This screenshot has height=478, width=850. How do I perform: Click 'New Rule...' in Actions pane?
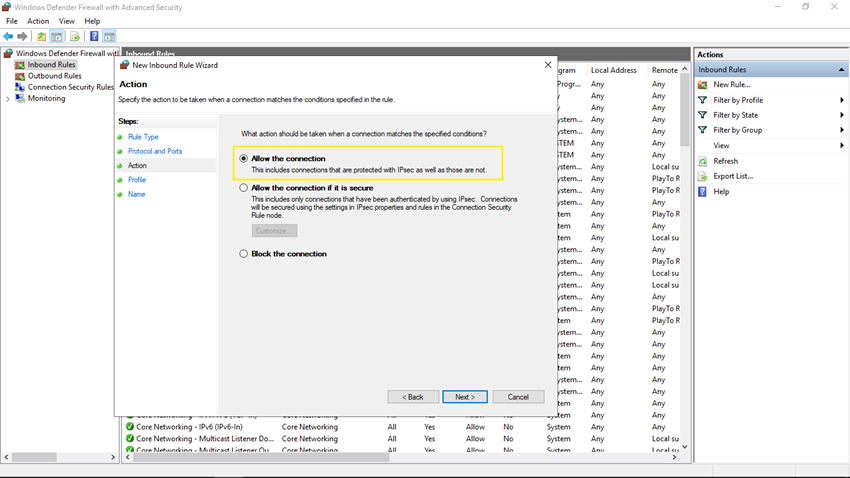pos(732,85)
